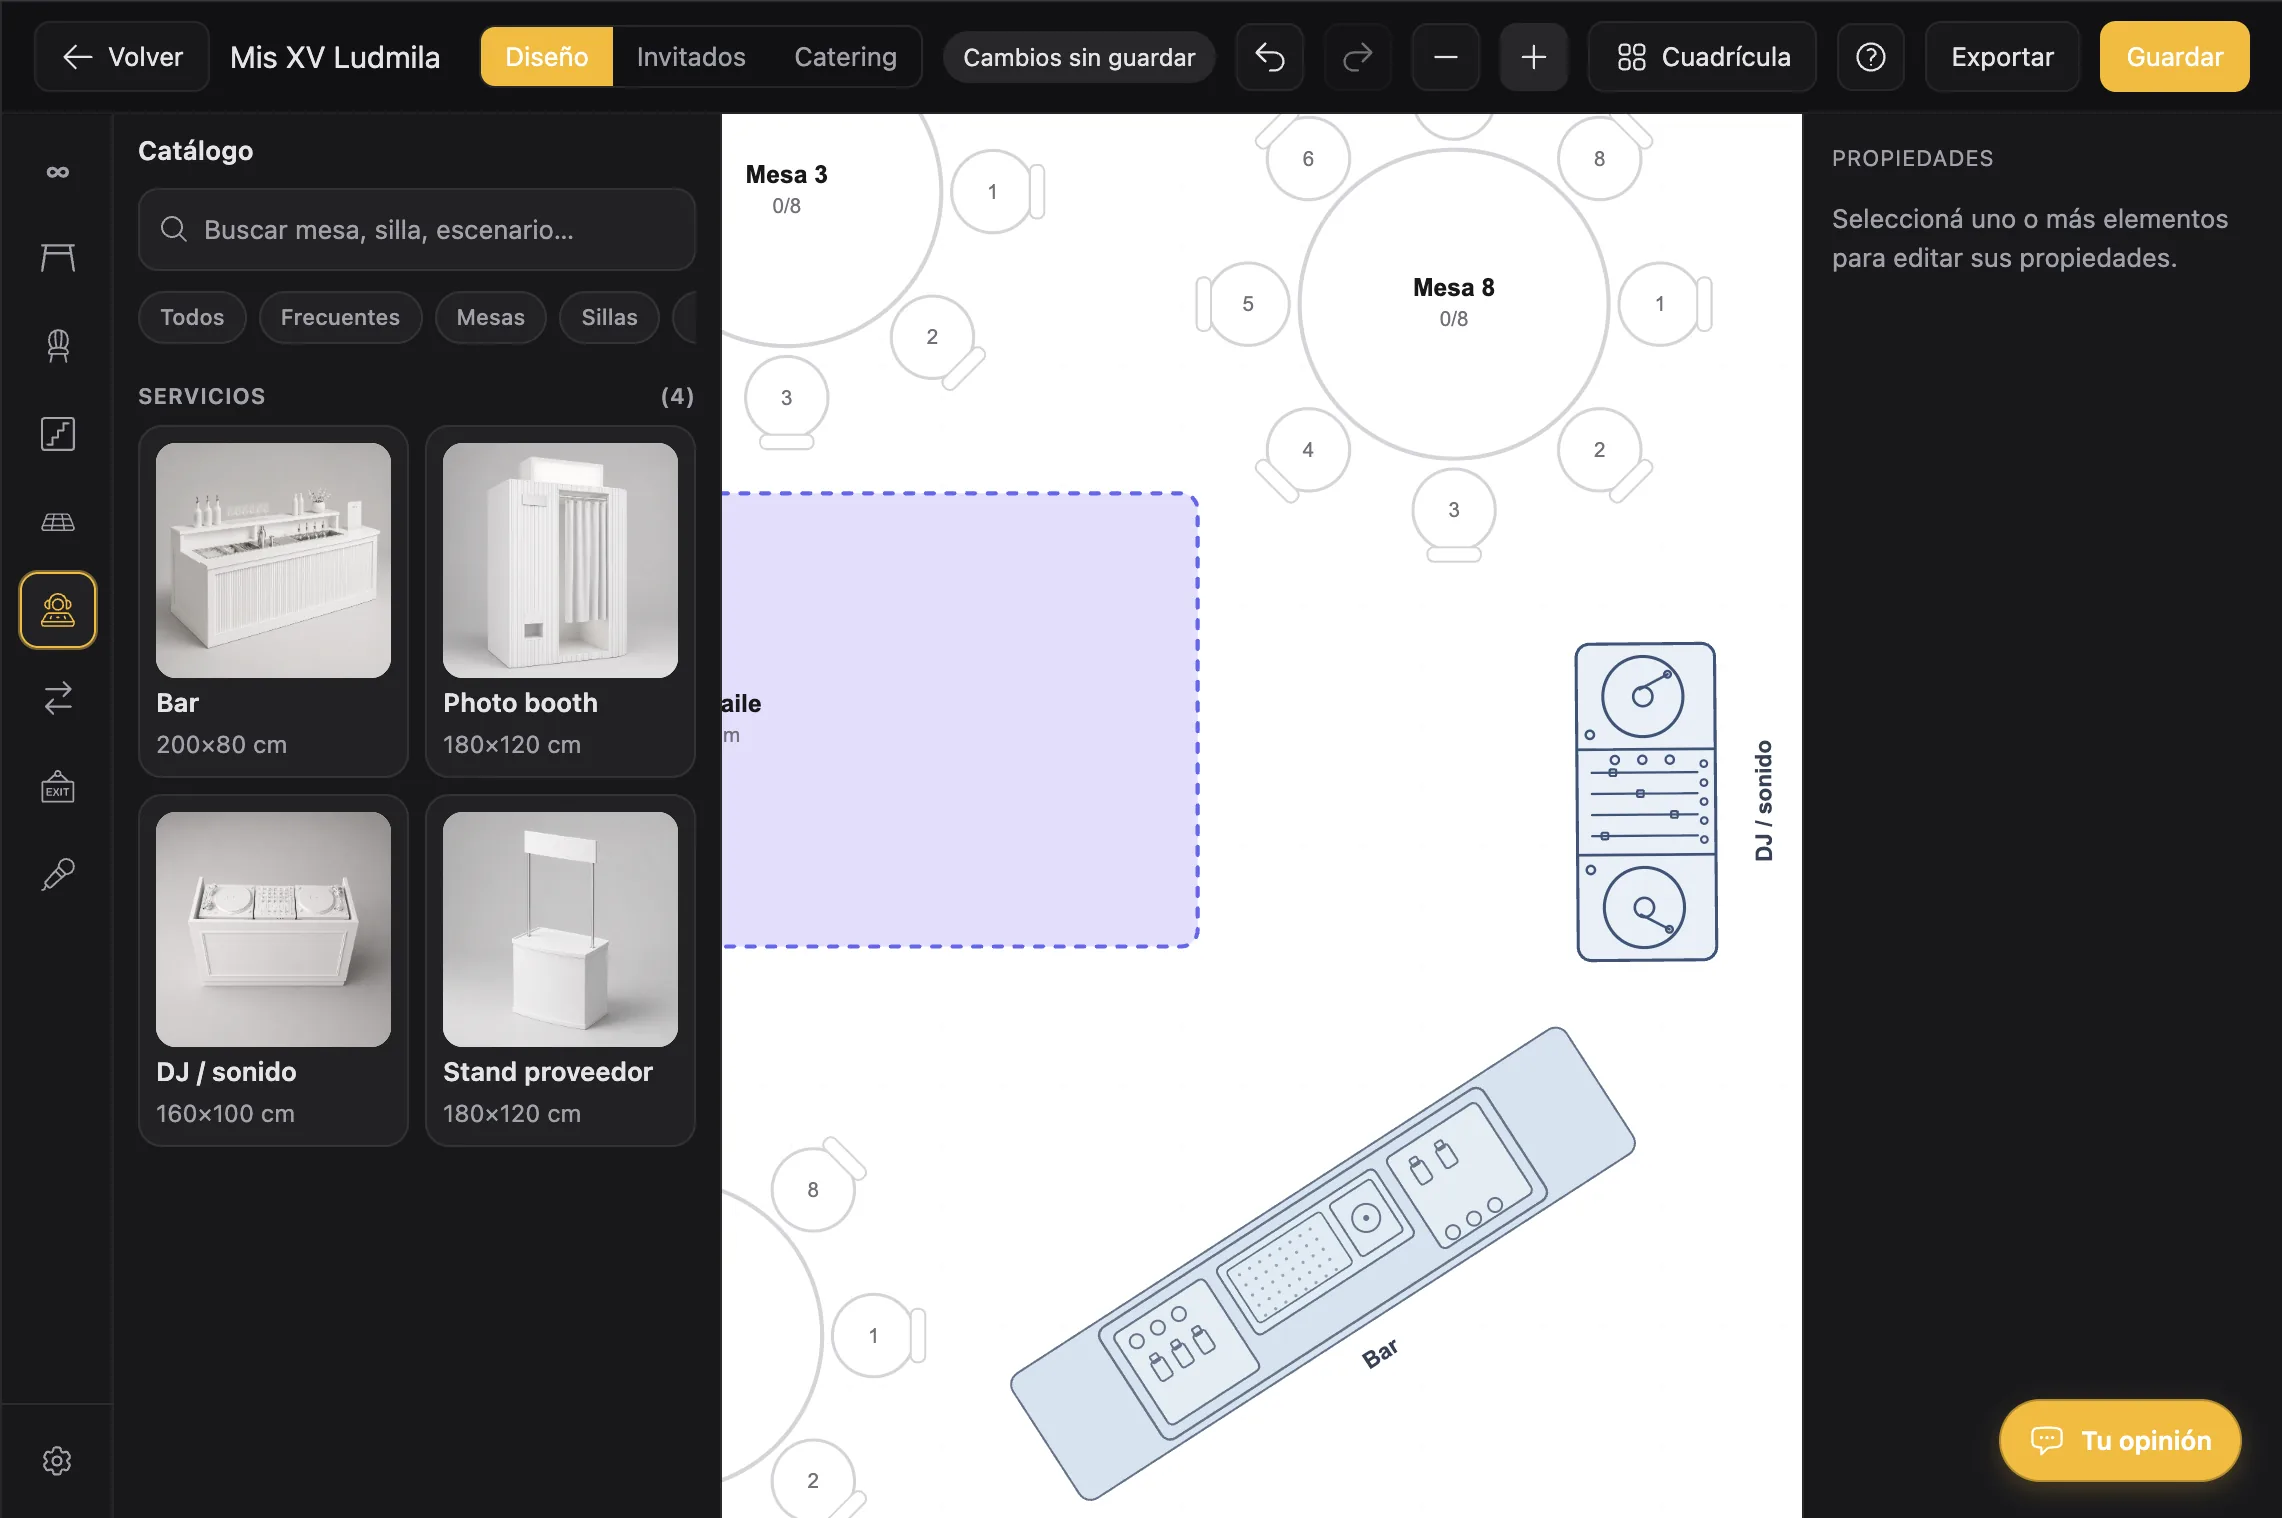Select the DJ services sidebar icon
This screenshot has height=1518, width=2282.
pyautogui.click(x=58, y=610)
